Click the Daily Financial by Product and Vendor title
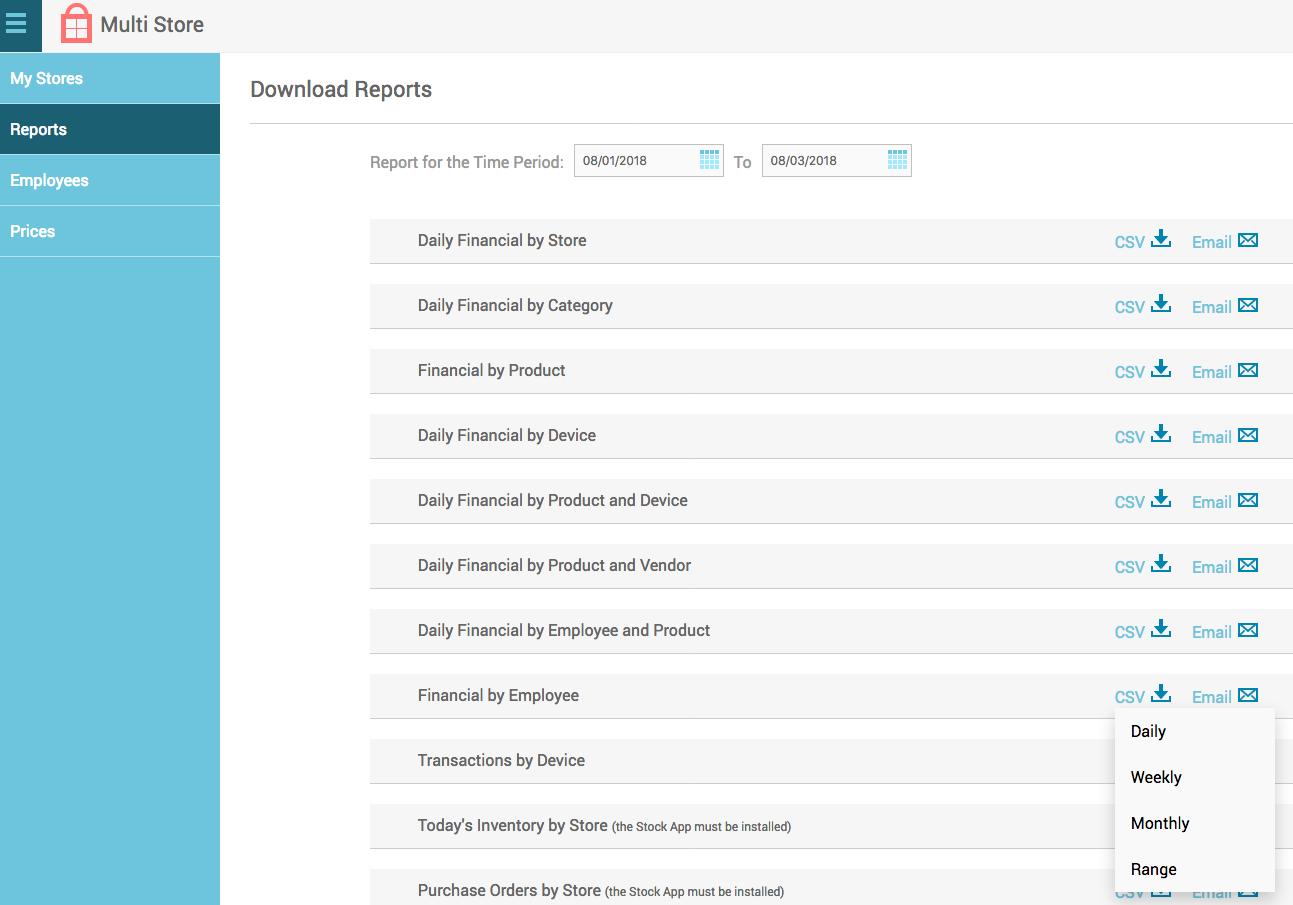 coord(554,565)
